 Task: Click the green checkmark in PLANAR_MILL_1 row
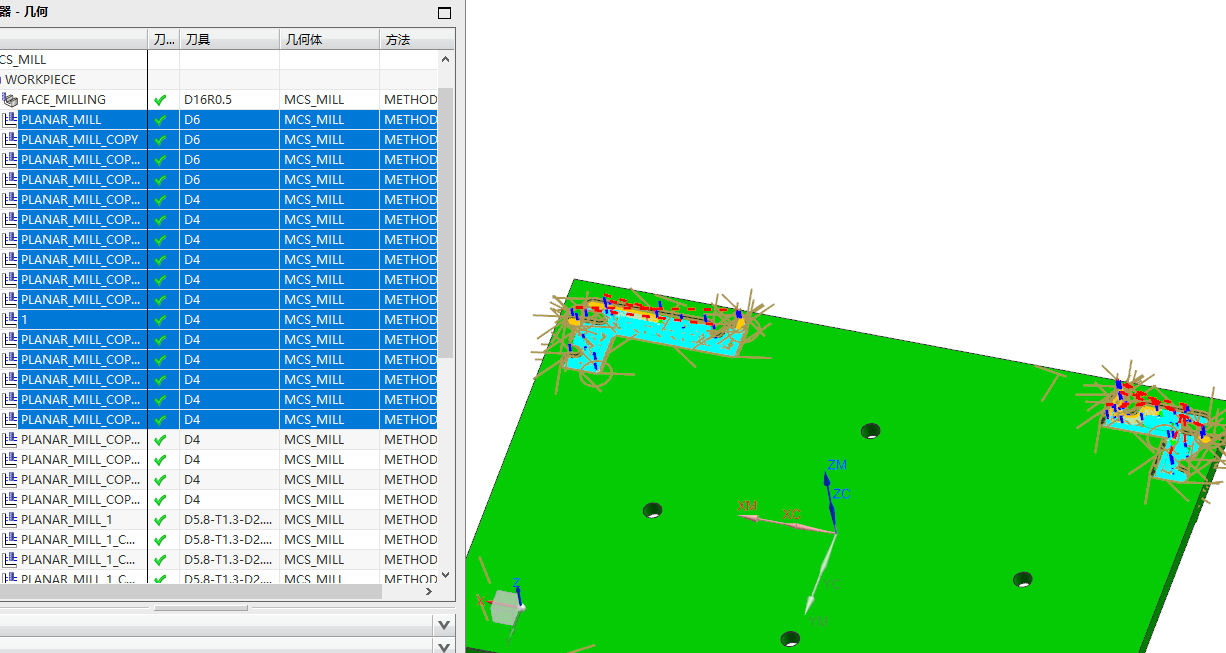[x=160, y=520]
